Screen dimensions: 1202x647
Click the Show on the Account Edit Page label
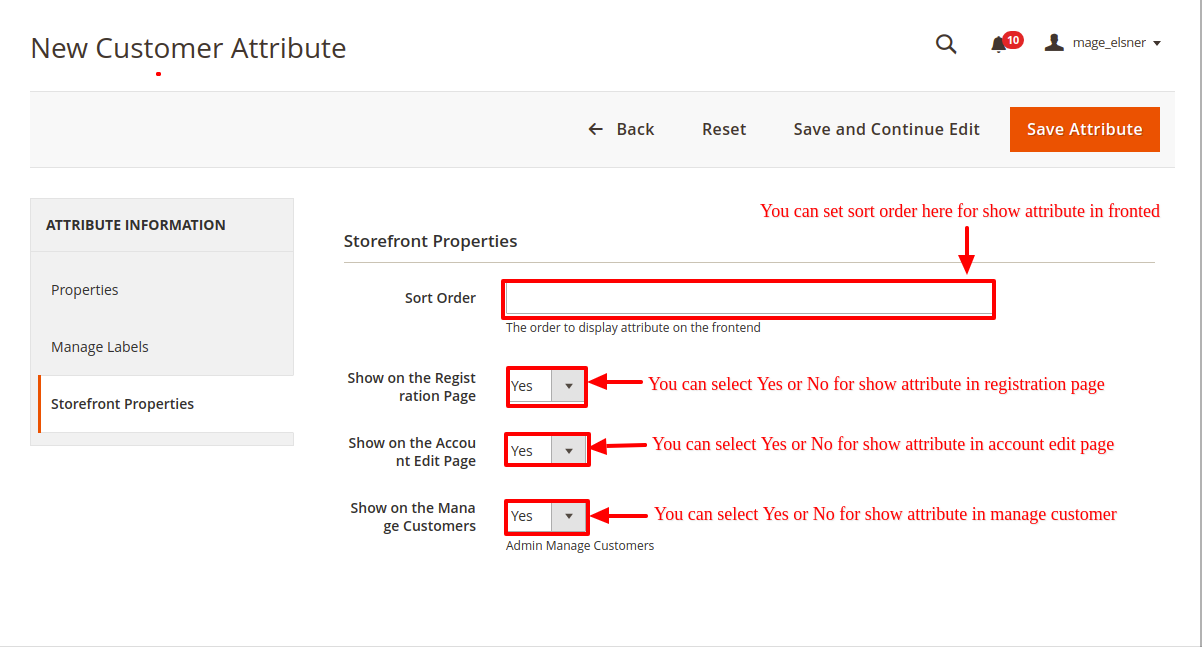pos(412,452)
